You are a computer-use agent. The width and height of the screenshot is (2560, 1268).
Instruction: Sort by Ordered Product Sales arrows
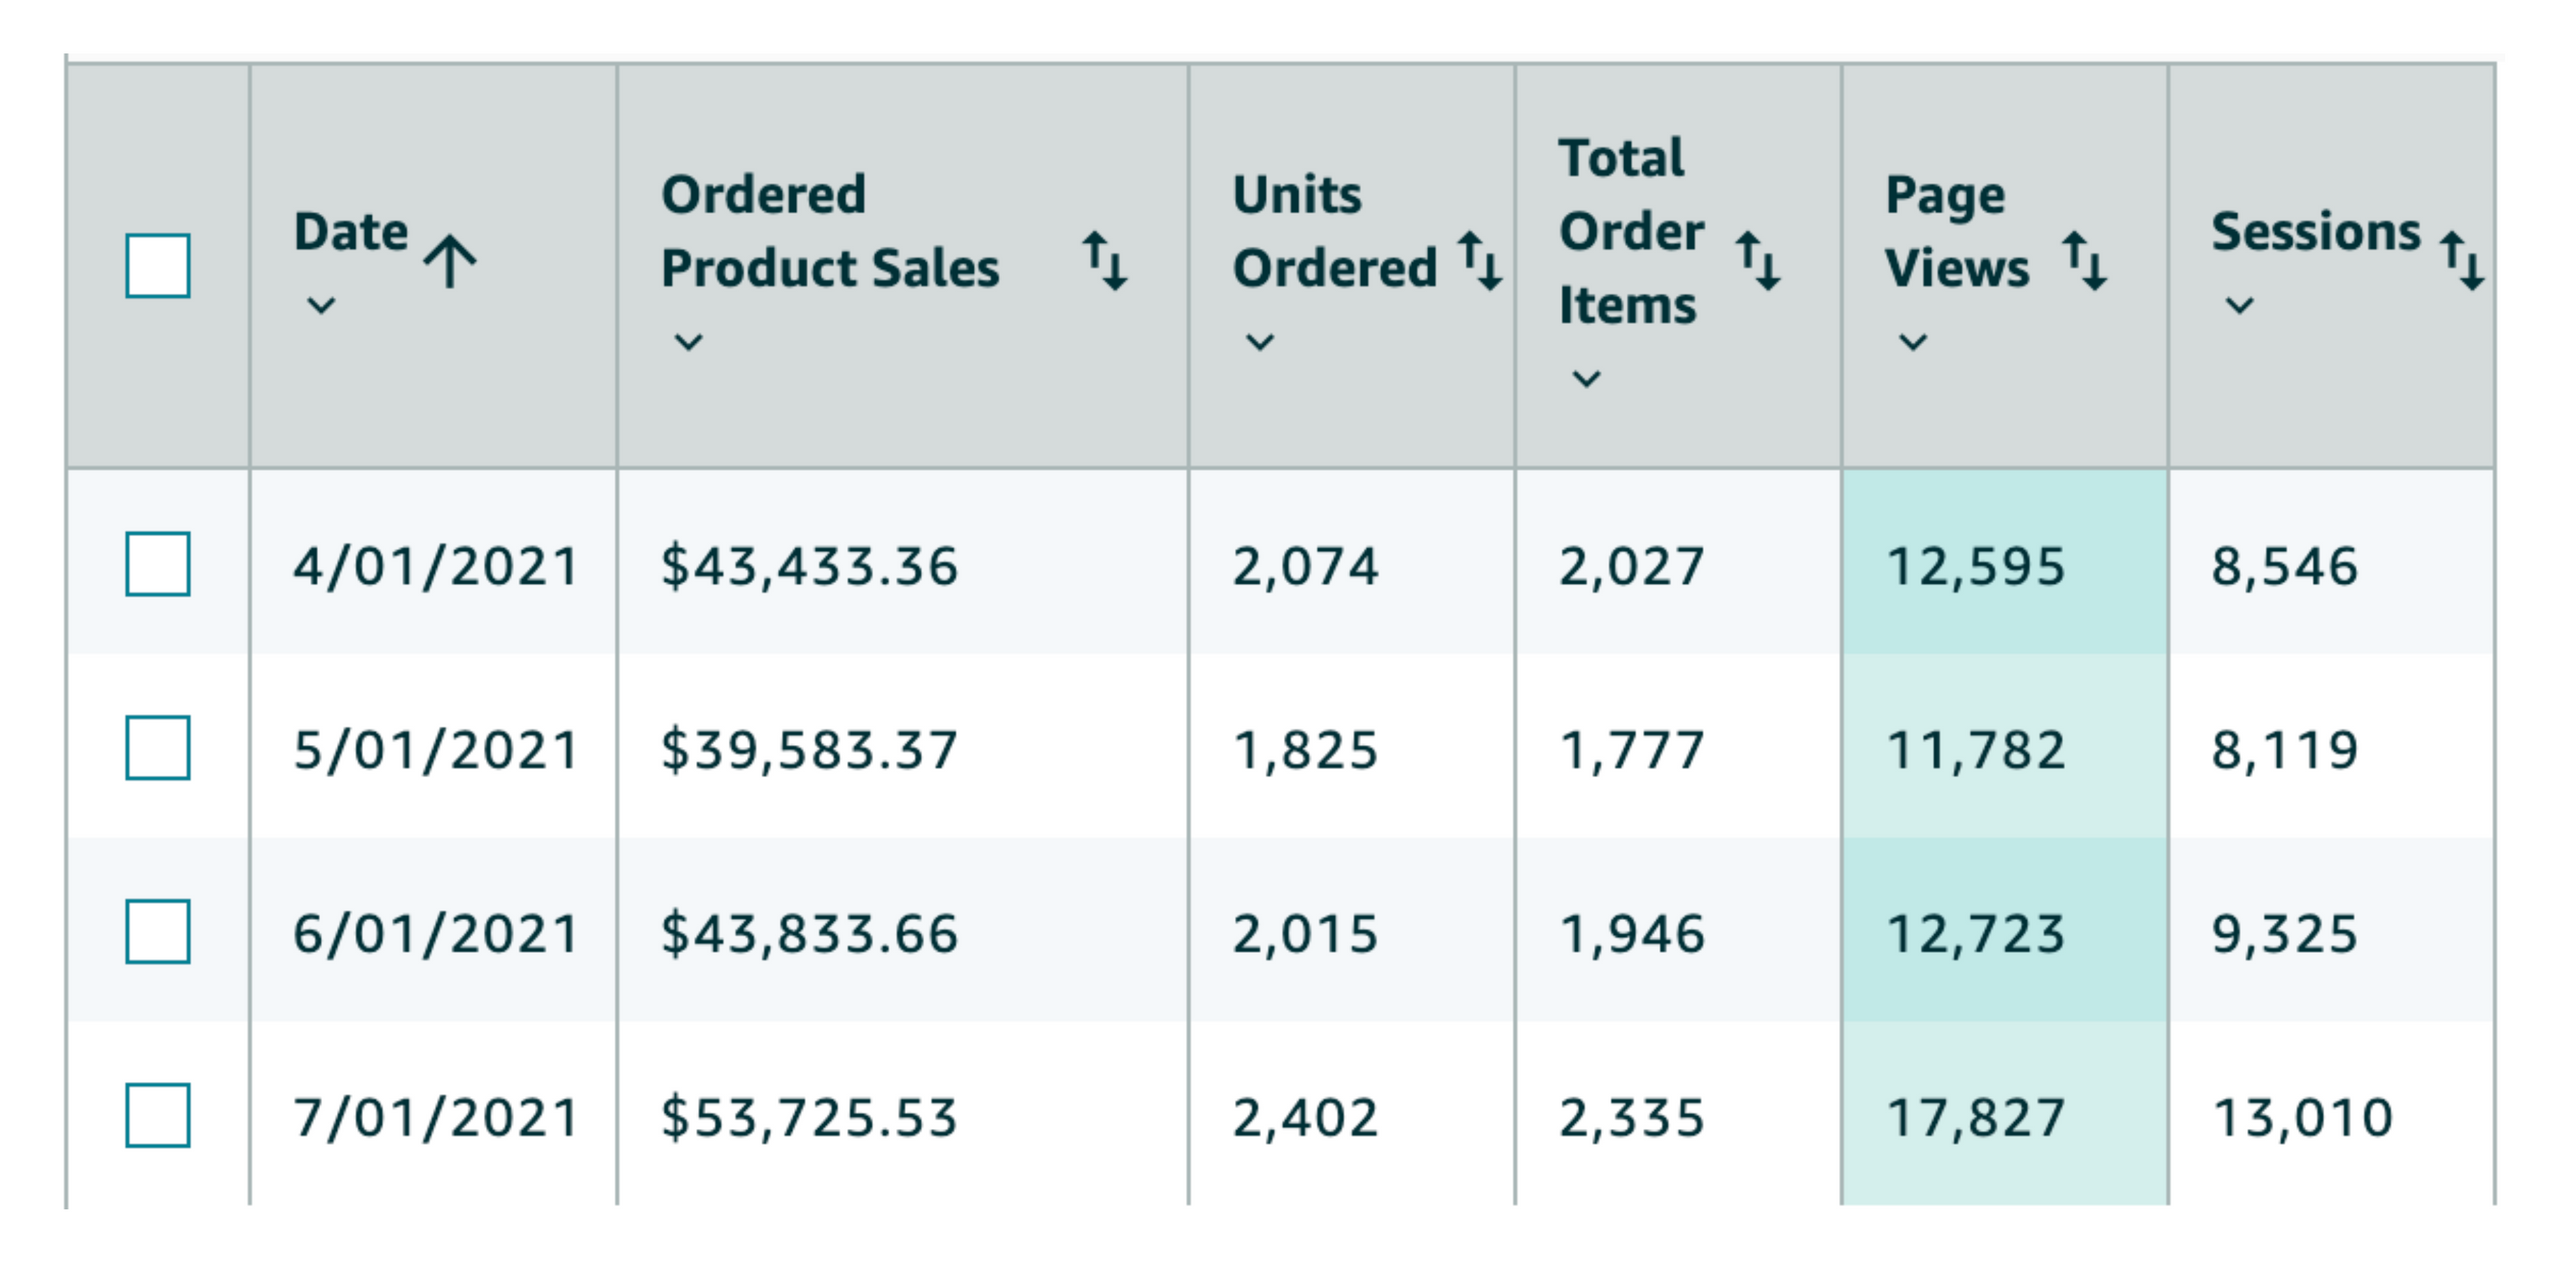click(1105, 261)
